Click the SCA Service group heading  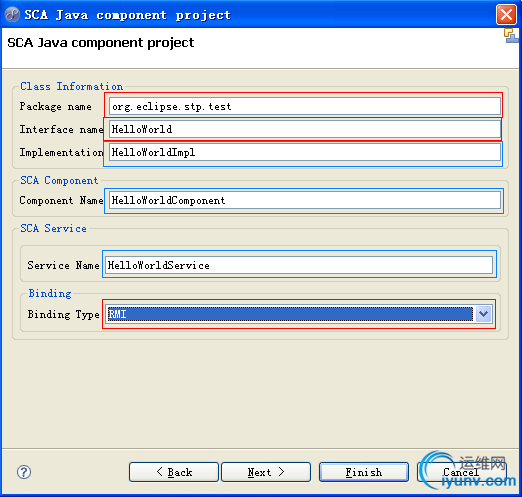pyautogui.click(x=53, y=228)
